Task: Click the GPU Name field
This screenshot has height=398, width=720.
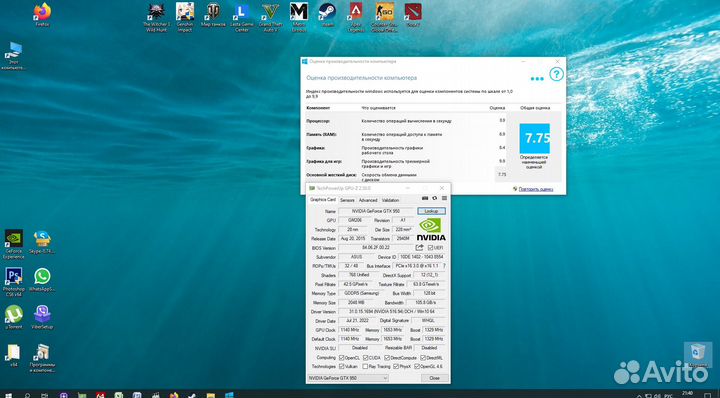Action: coord(376,211)
